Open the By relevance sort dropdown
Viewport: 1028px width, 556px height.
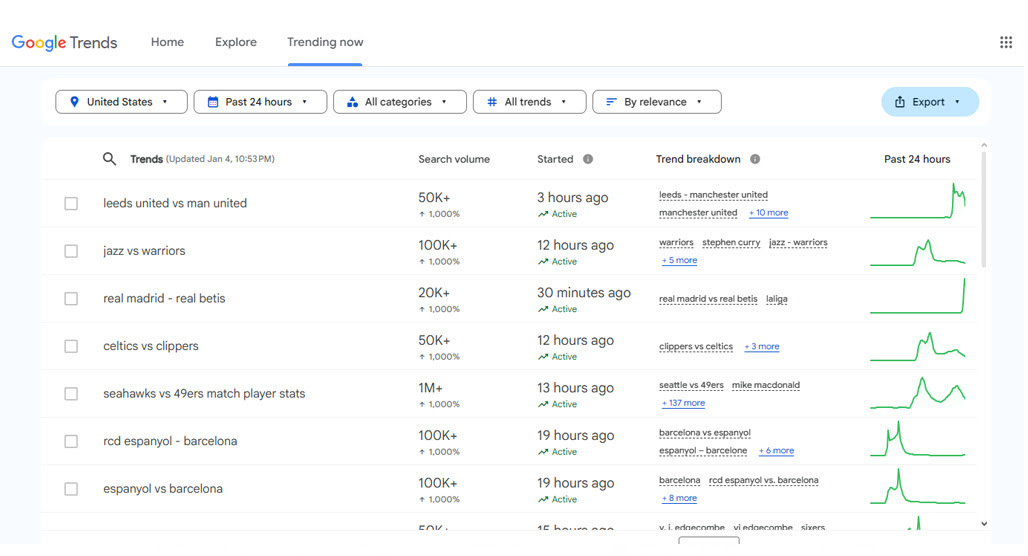[x=657, y=102]
